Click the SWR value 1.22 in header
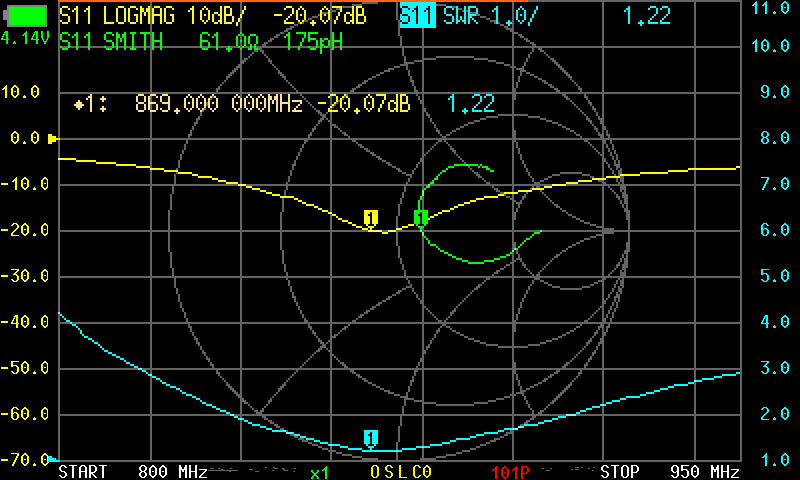The image size is (800, 480). (646, 16)
